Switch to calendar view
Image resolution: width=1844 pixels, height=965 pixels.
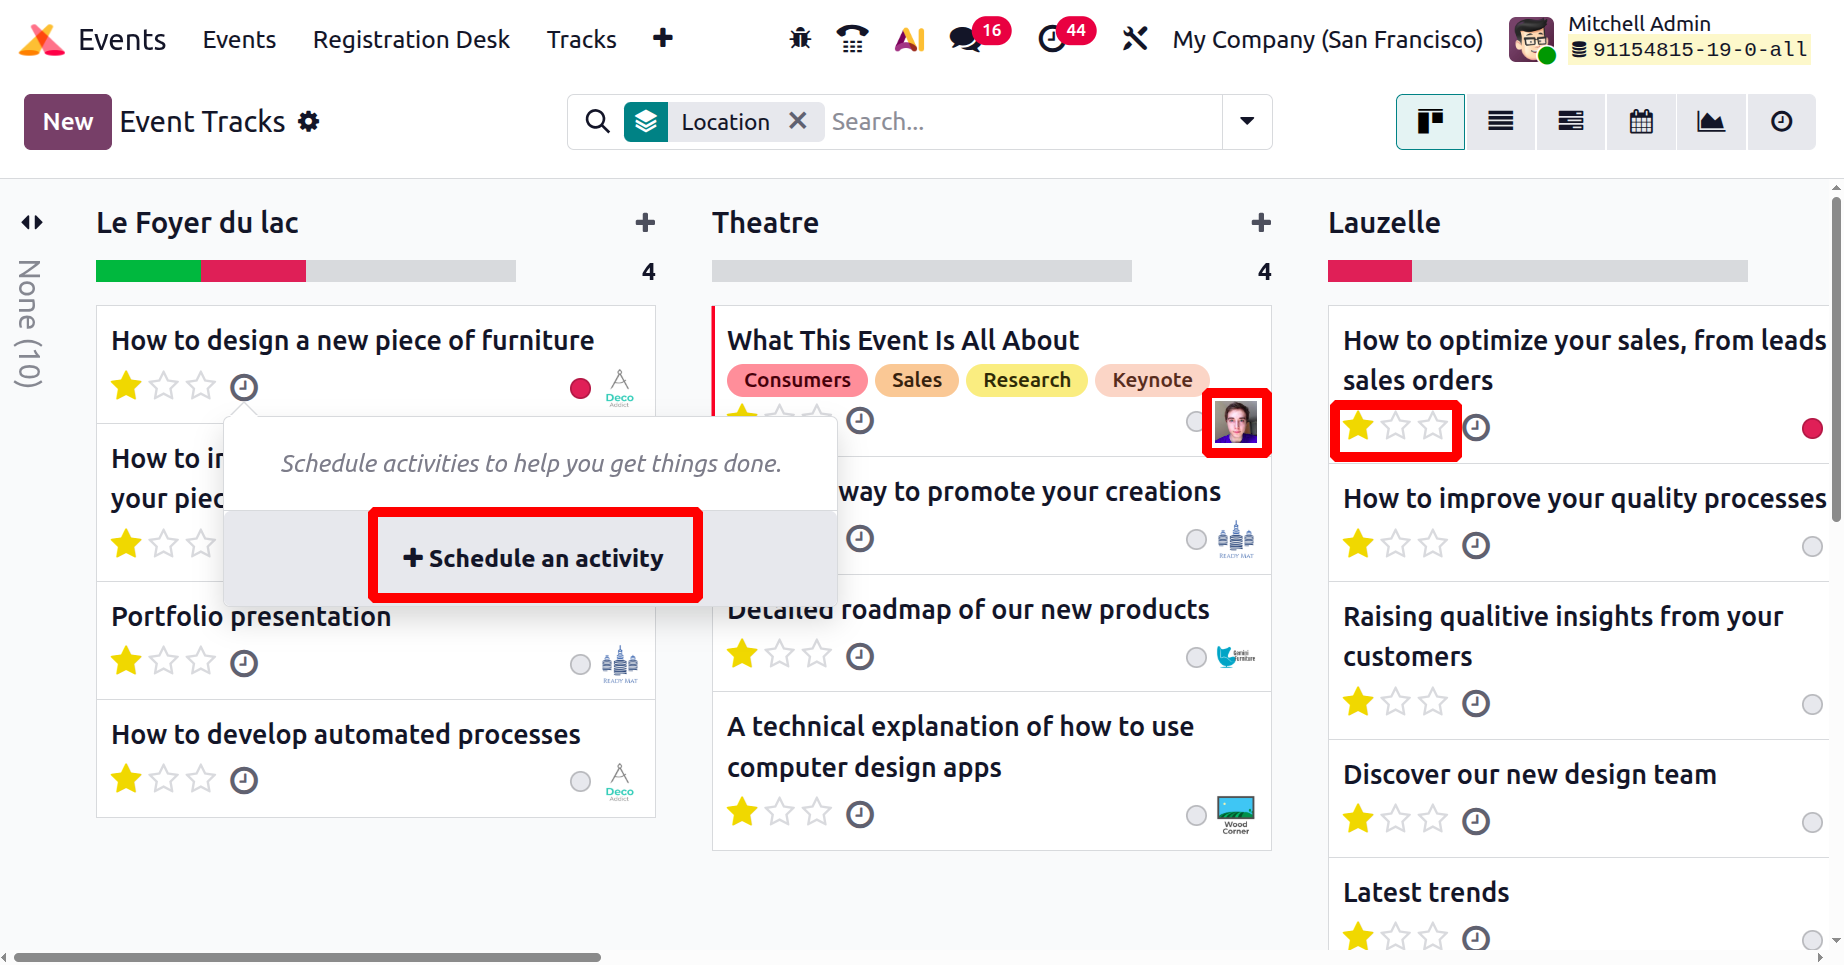[x=1641, y=122]
